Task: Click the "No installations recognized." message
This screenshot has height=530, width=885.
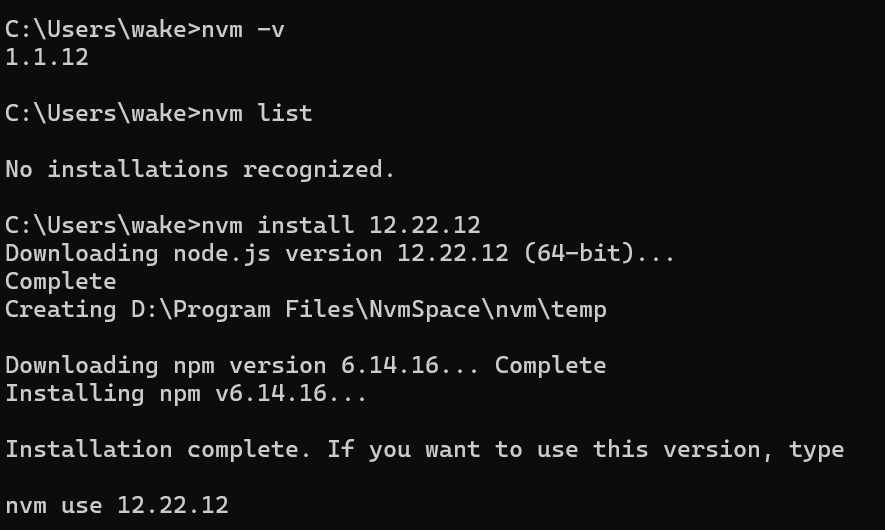Action: (200, 169)
